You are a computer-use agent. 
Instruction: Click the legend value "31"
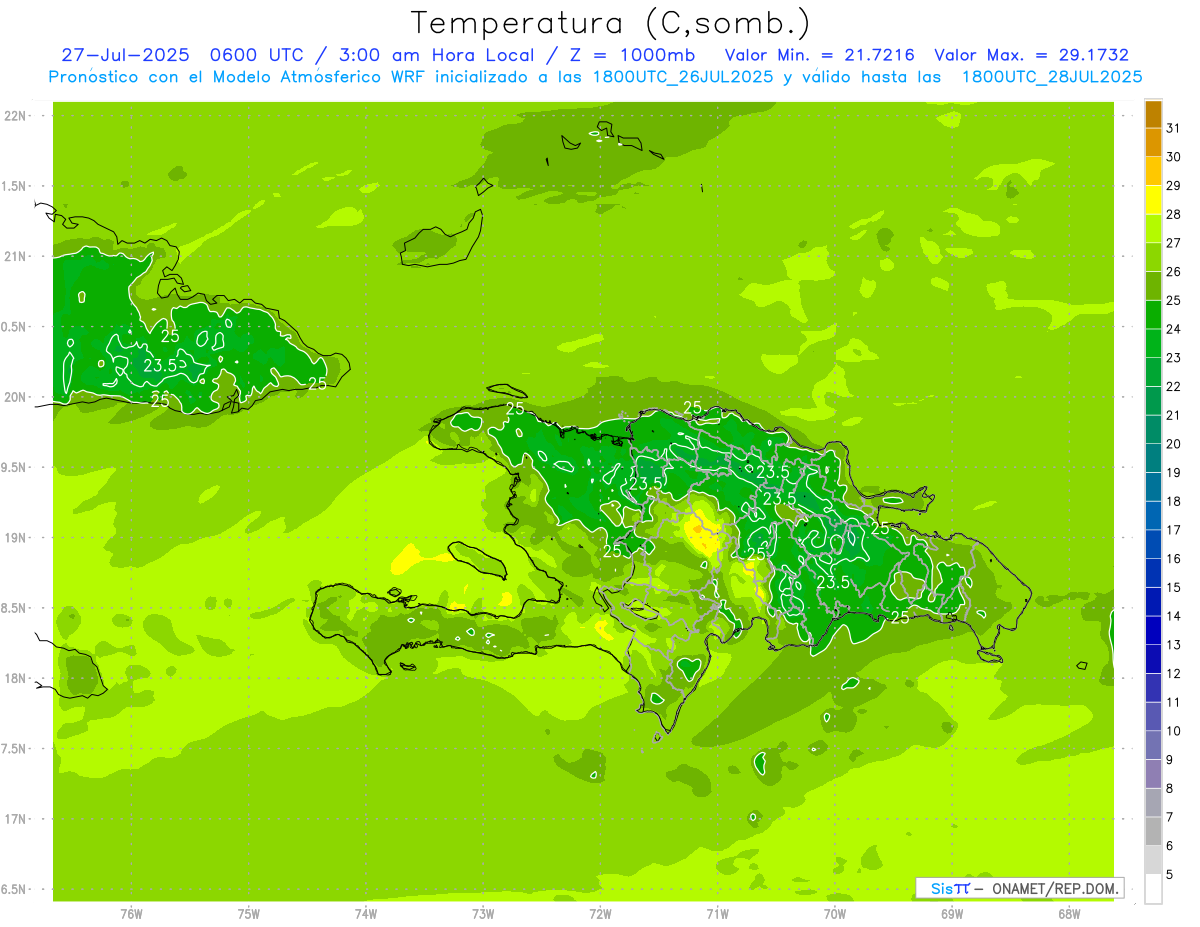click(1174, 128)
